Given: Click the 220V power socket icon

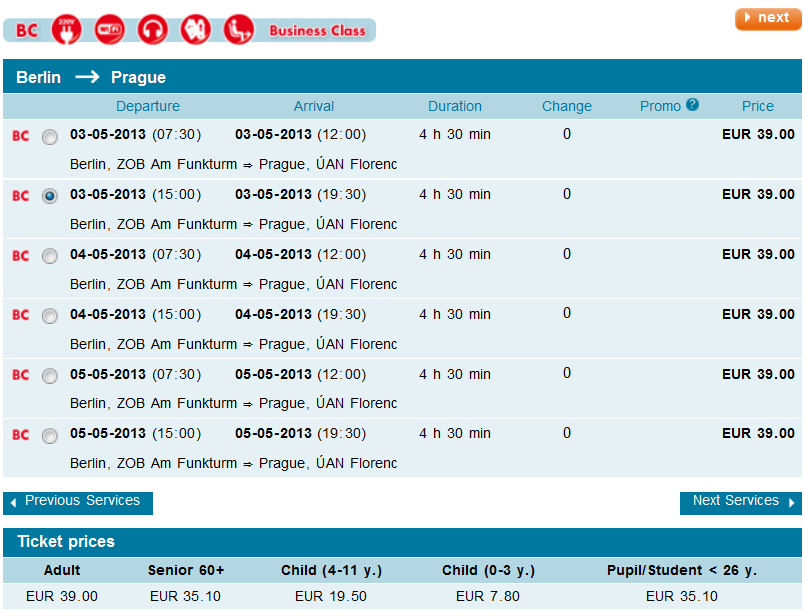Looking at the screenshot, I should coord(67,29).
